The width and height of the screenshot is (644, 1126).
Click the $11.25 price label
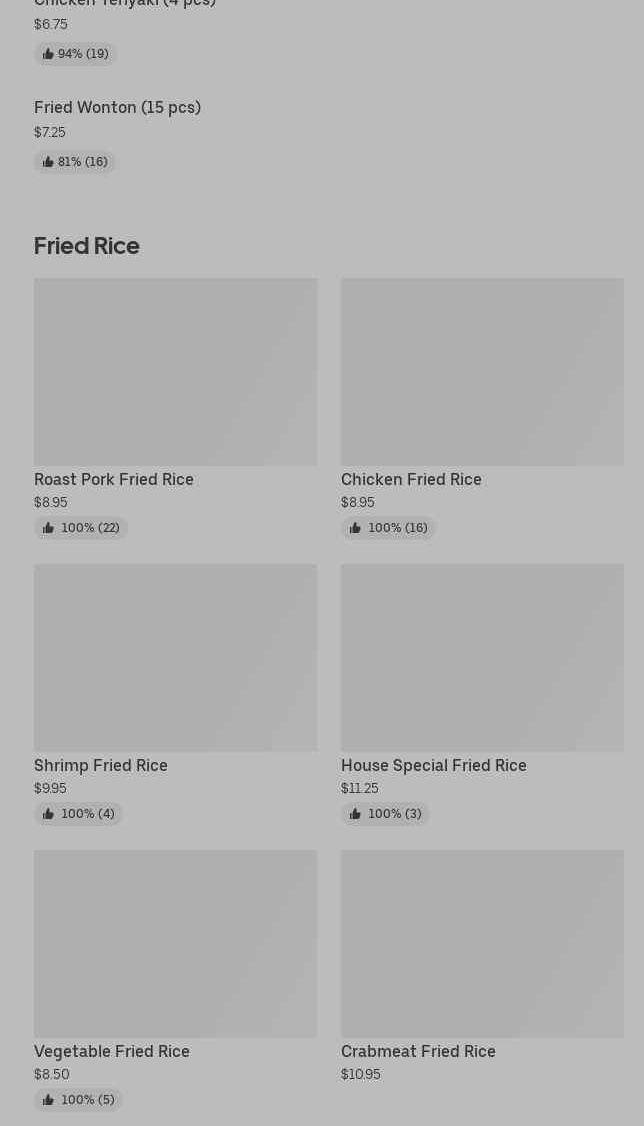click(x=360, y=789)
